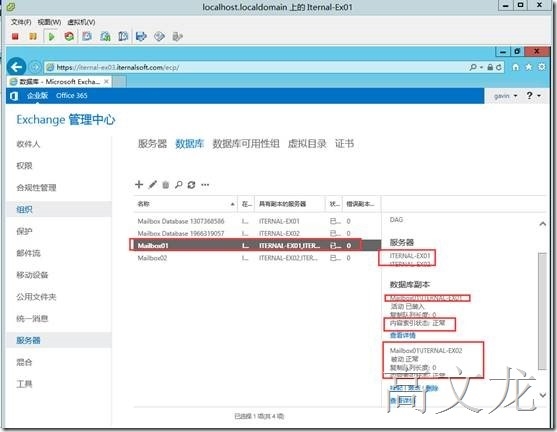
Task: Click the orange pause VM toolbar icon
Action: (x=33, y=36)
